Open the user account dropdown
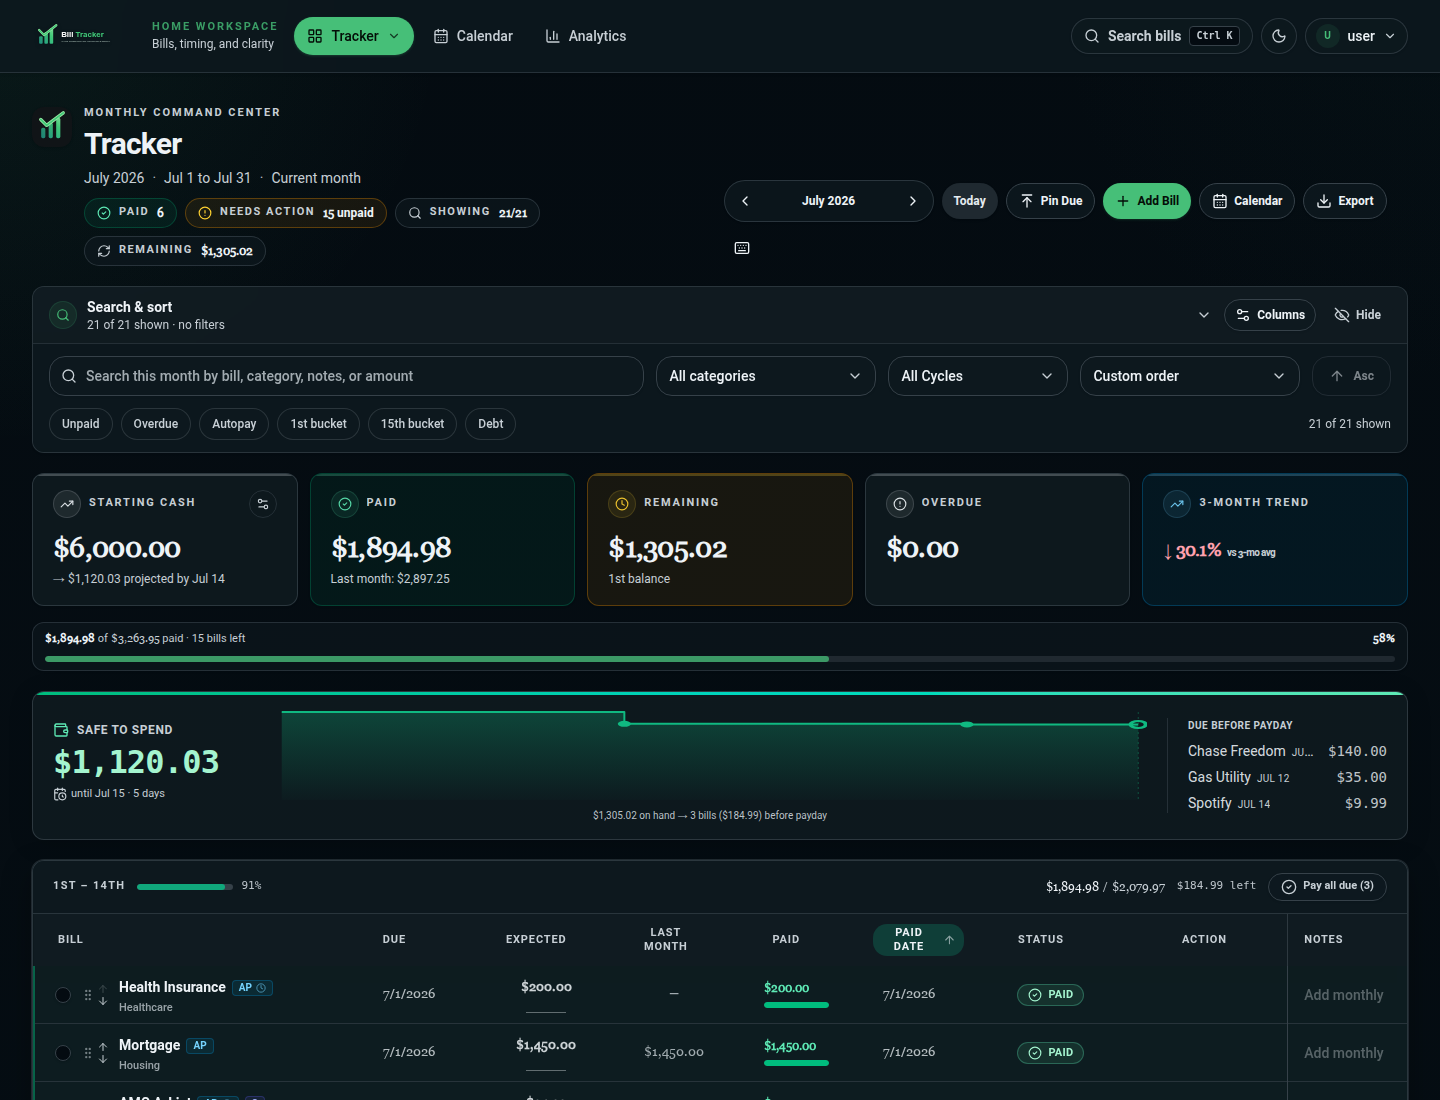 coord(1356,36)
